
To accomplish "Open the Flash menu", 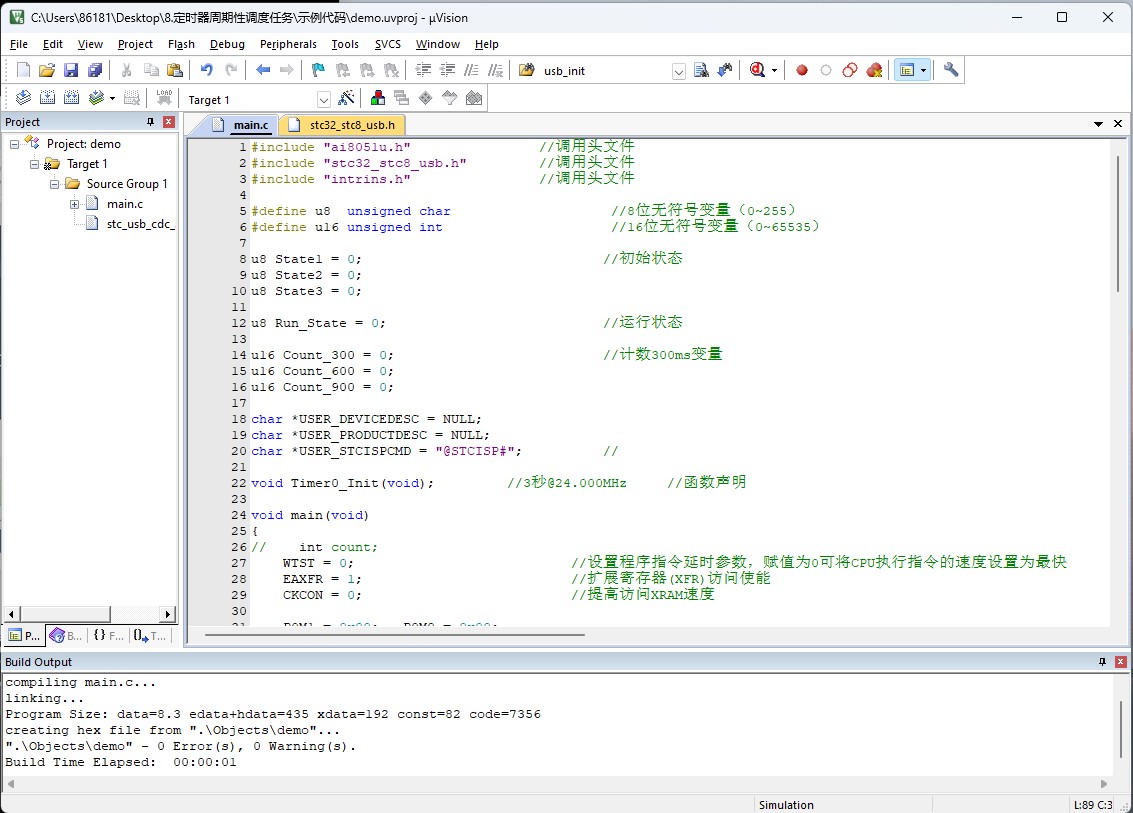I will (181, 44).
